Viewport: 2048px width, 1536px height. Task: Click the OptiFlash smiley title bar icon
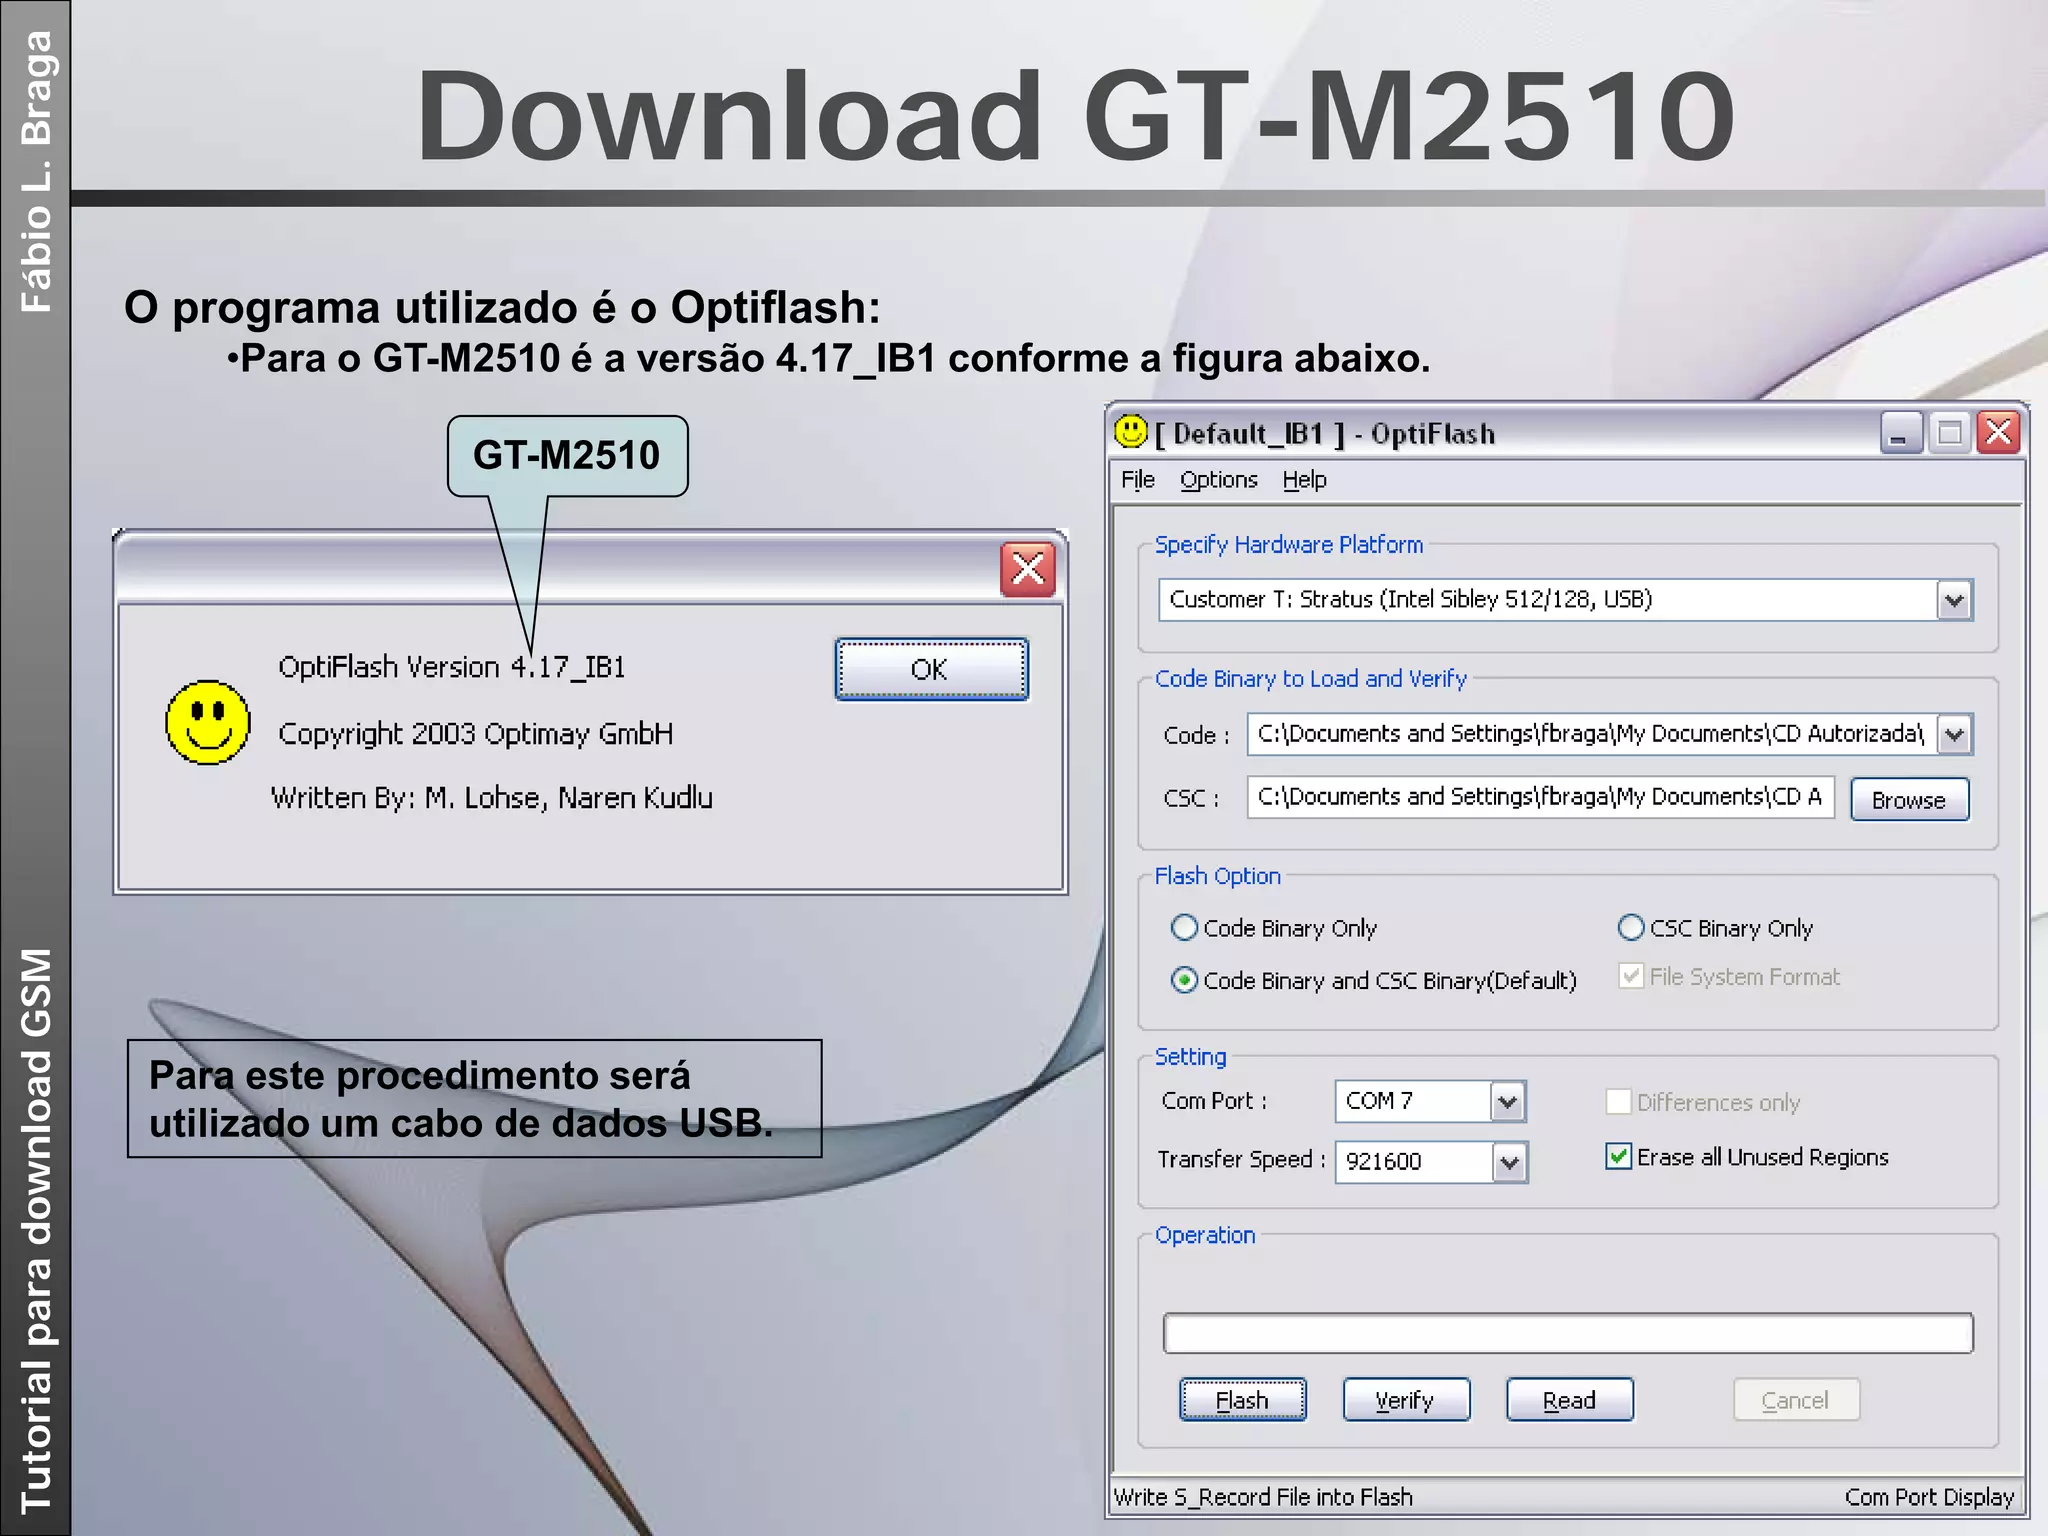(1130, 432)
